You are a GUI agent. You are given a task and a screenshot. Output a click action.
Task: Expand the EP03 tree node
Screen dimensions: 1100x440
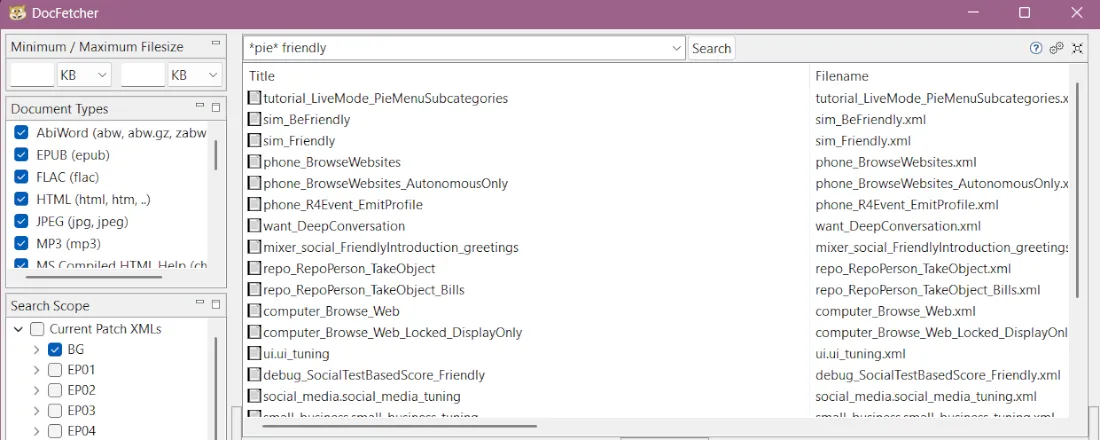(36, 411)
